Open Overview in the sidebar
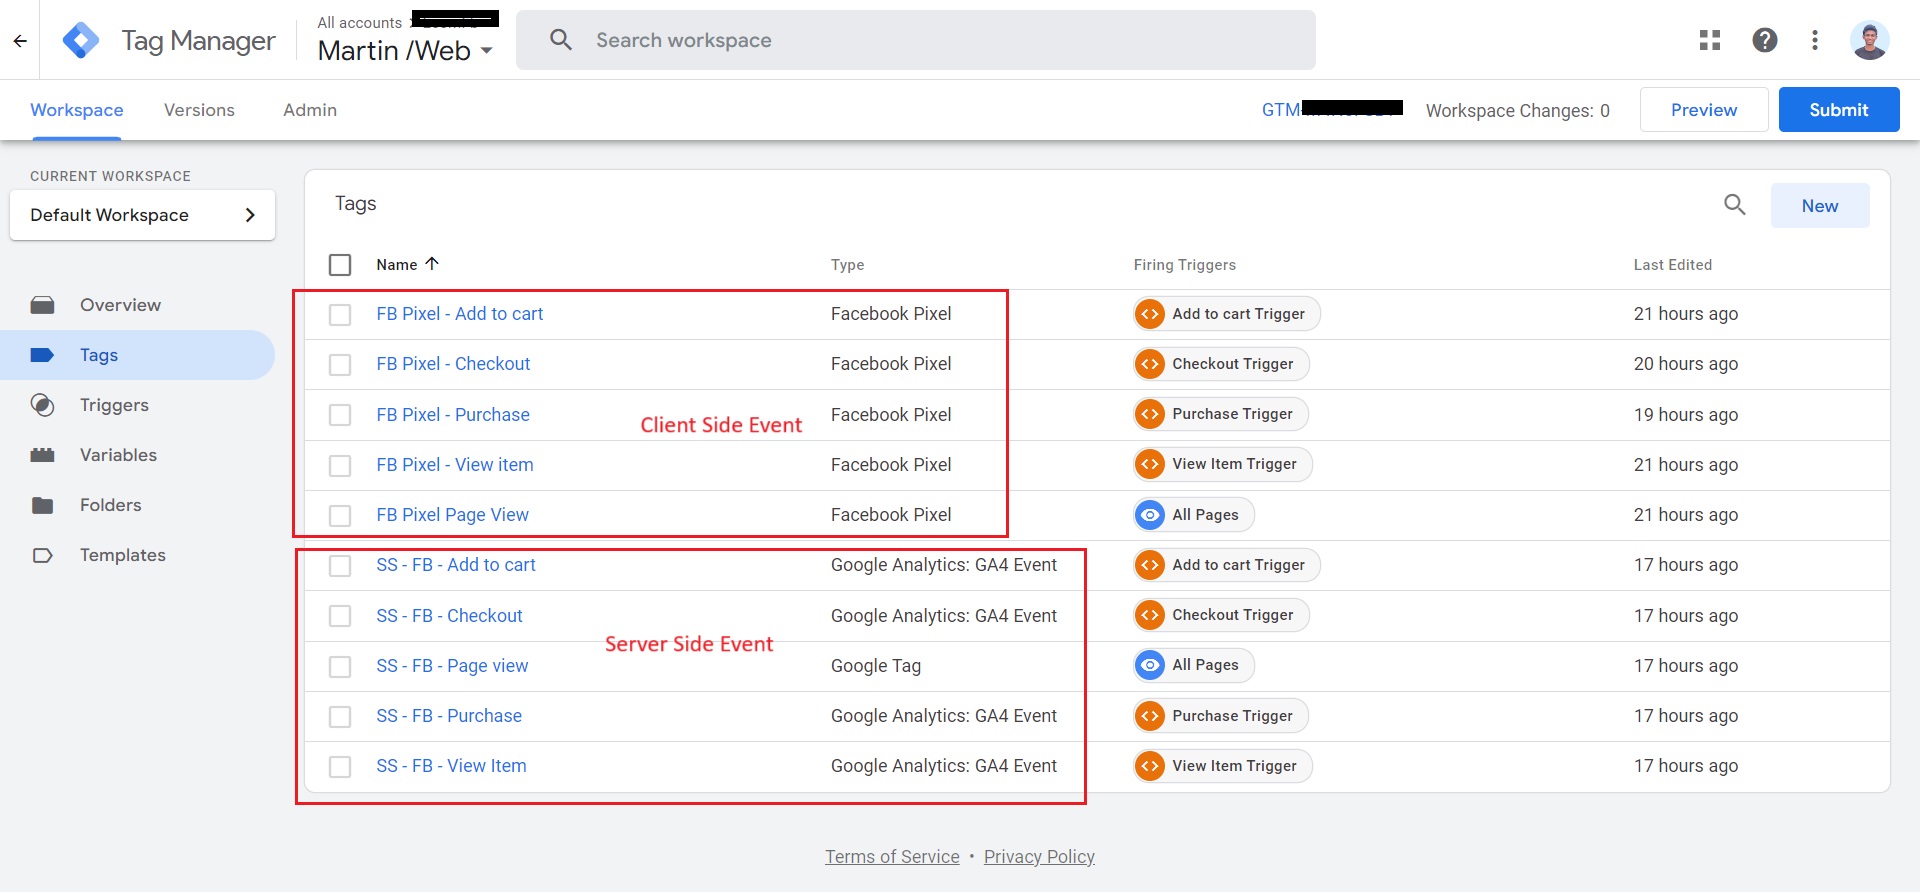The image size is (1920, 892). (120, 305)
